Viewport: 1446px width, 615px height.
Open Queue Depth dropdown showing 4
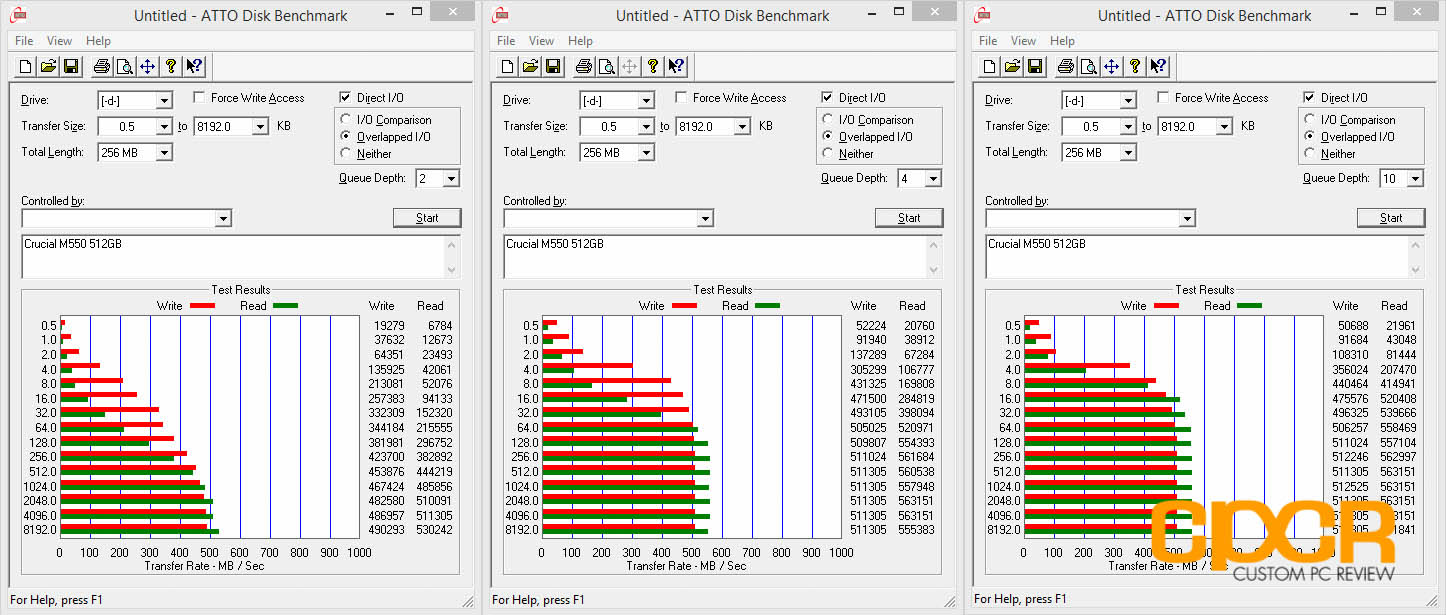pos(933,179)
